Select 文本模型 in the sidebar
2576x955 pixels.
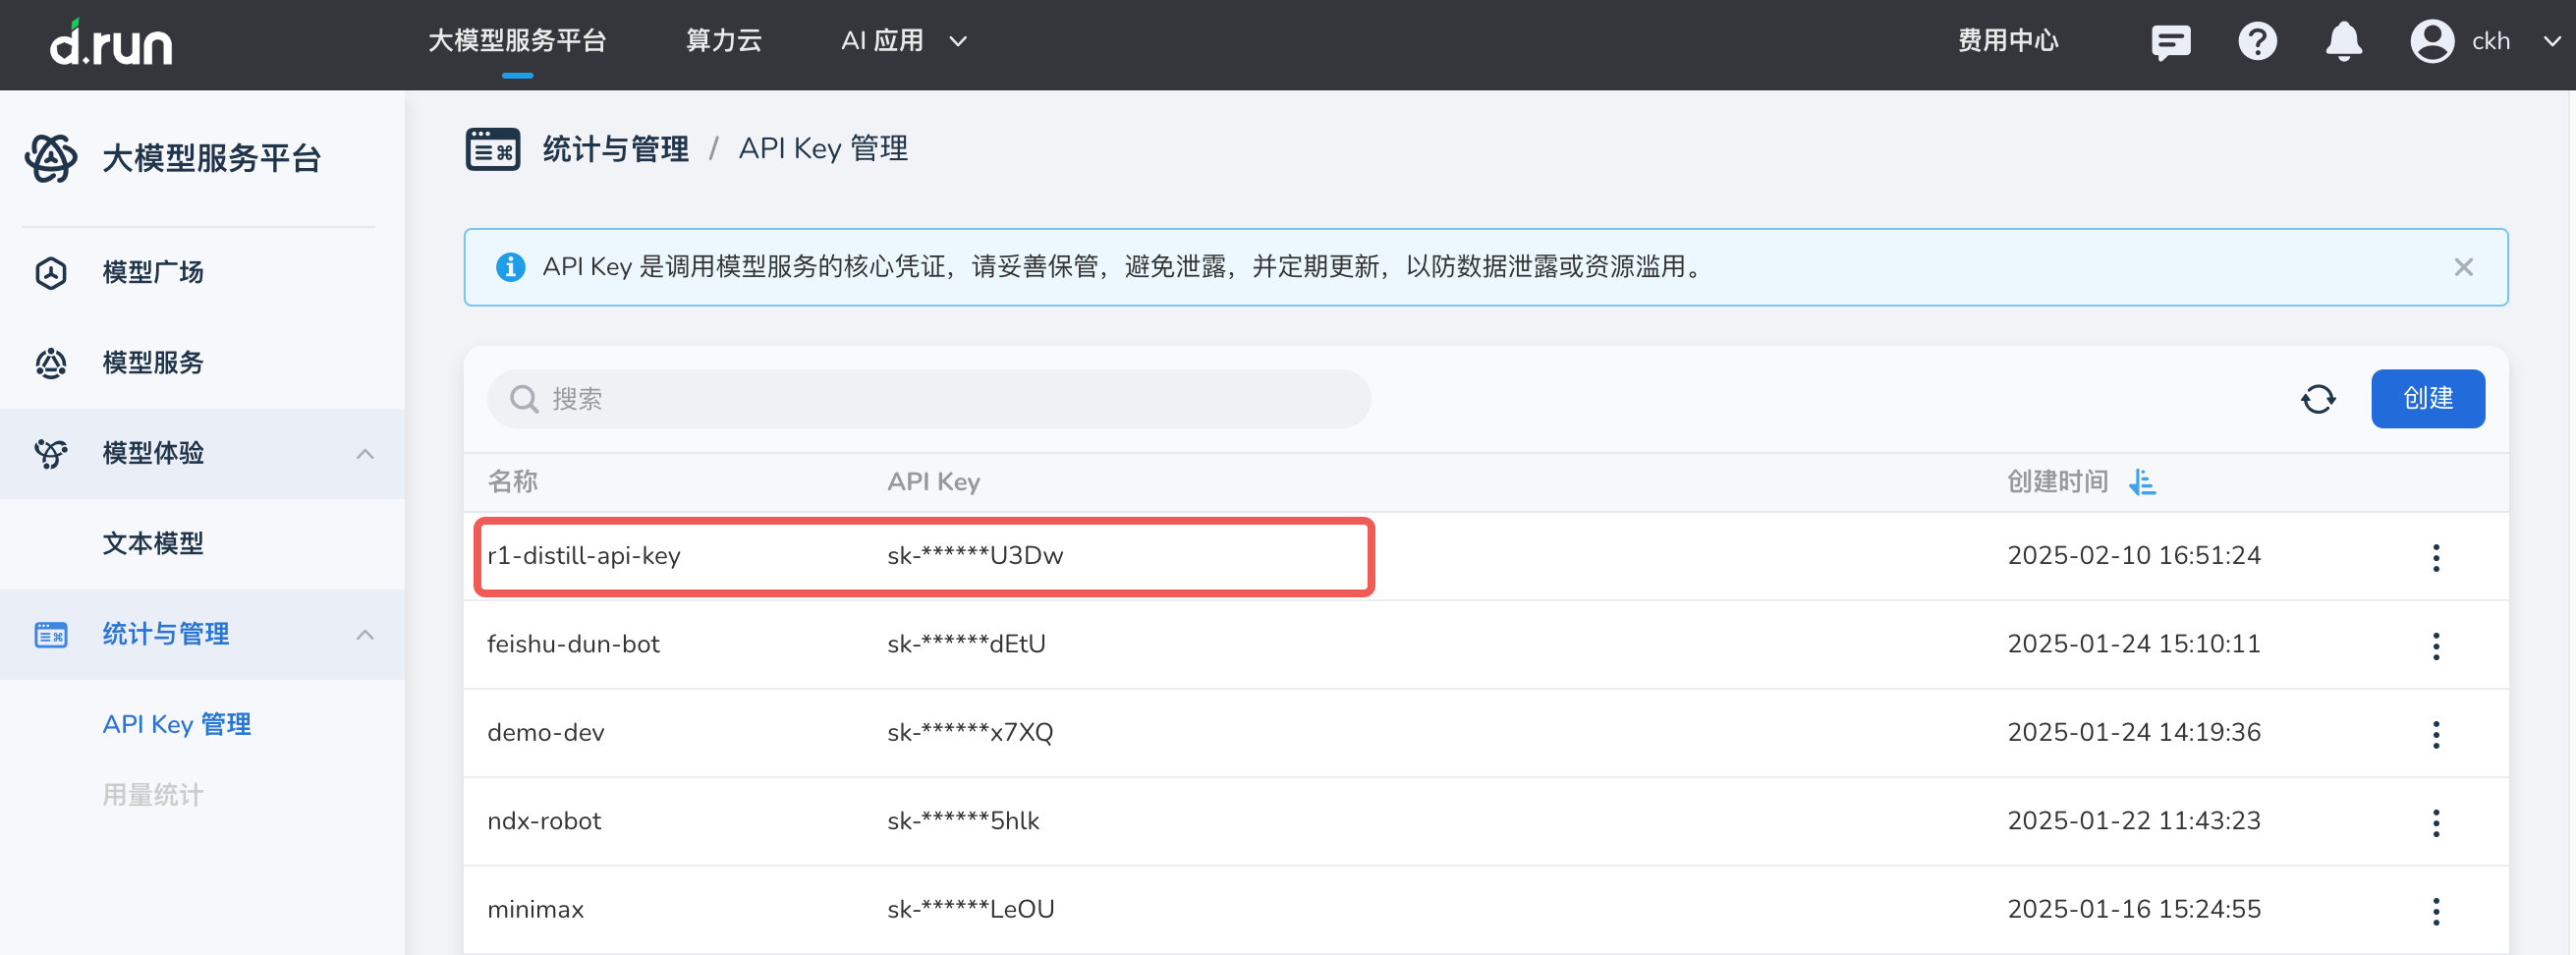coord(153,543)
